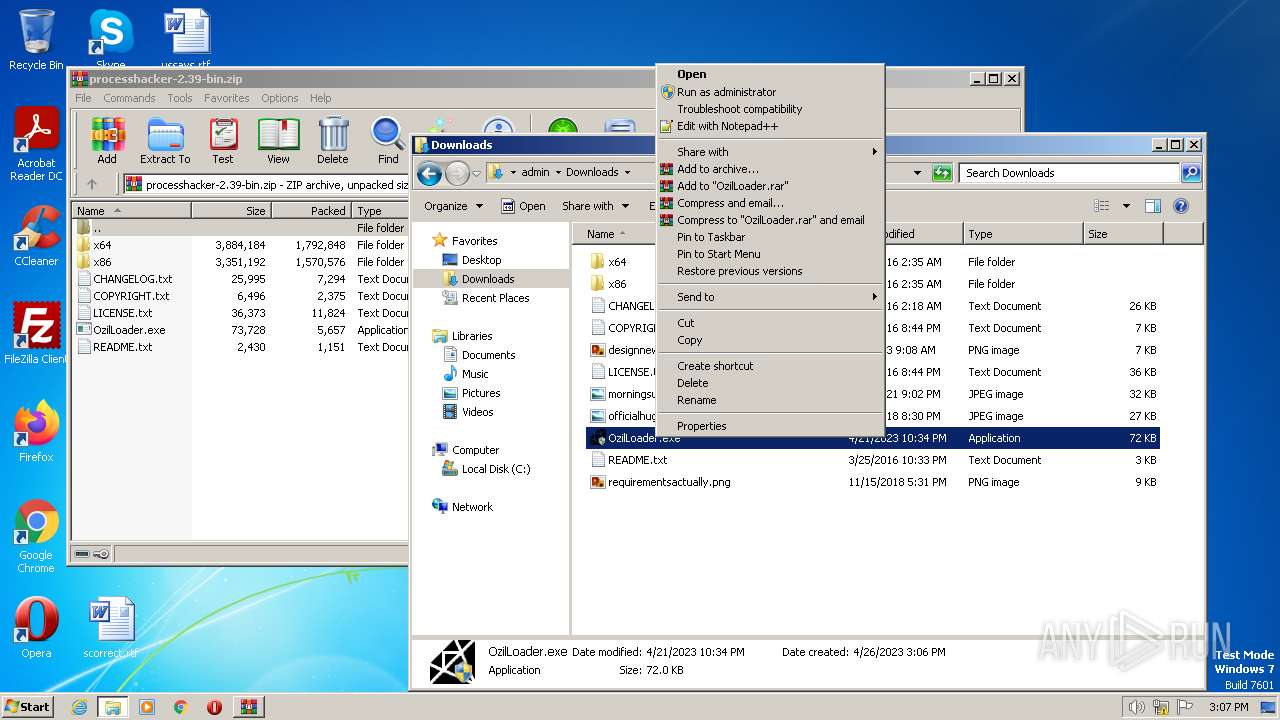Expand Share with submenu in context menu

770,152
